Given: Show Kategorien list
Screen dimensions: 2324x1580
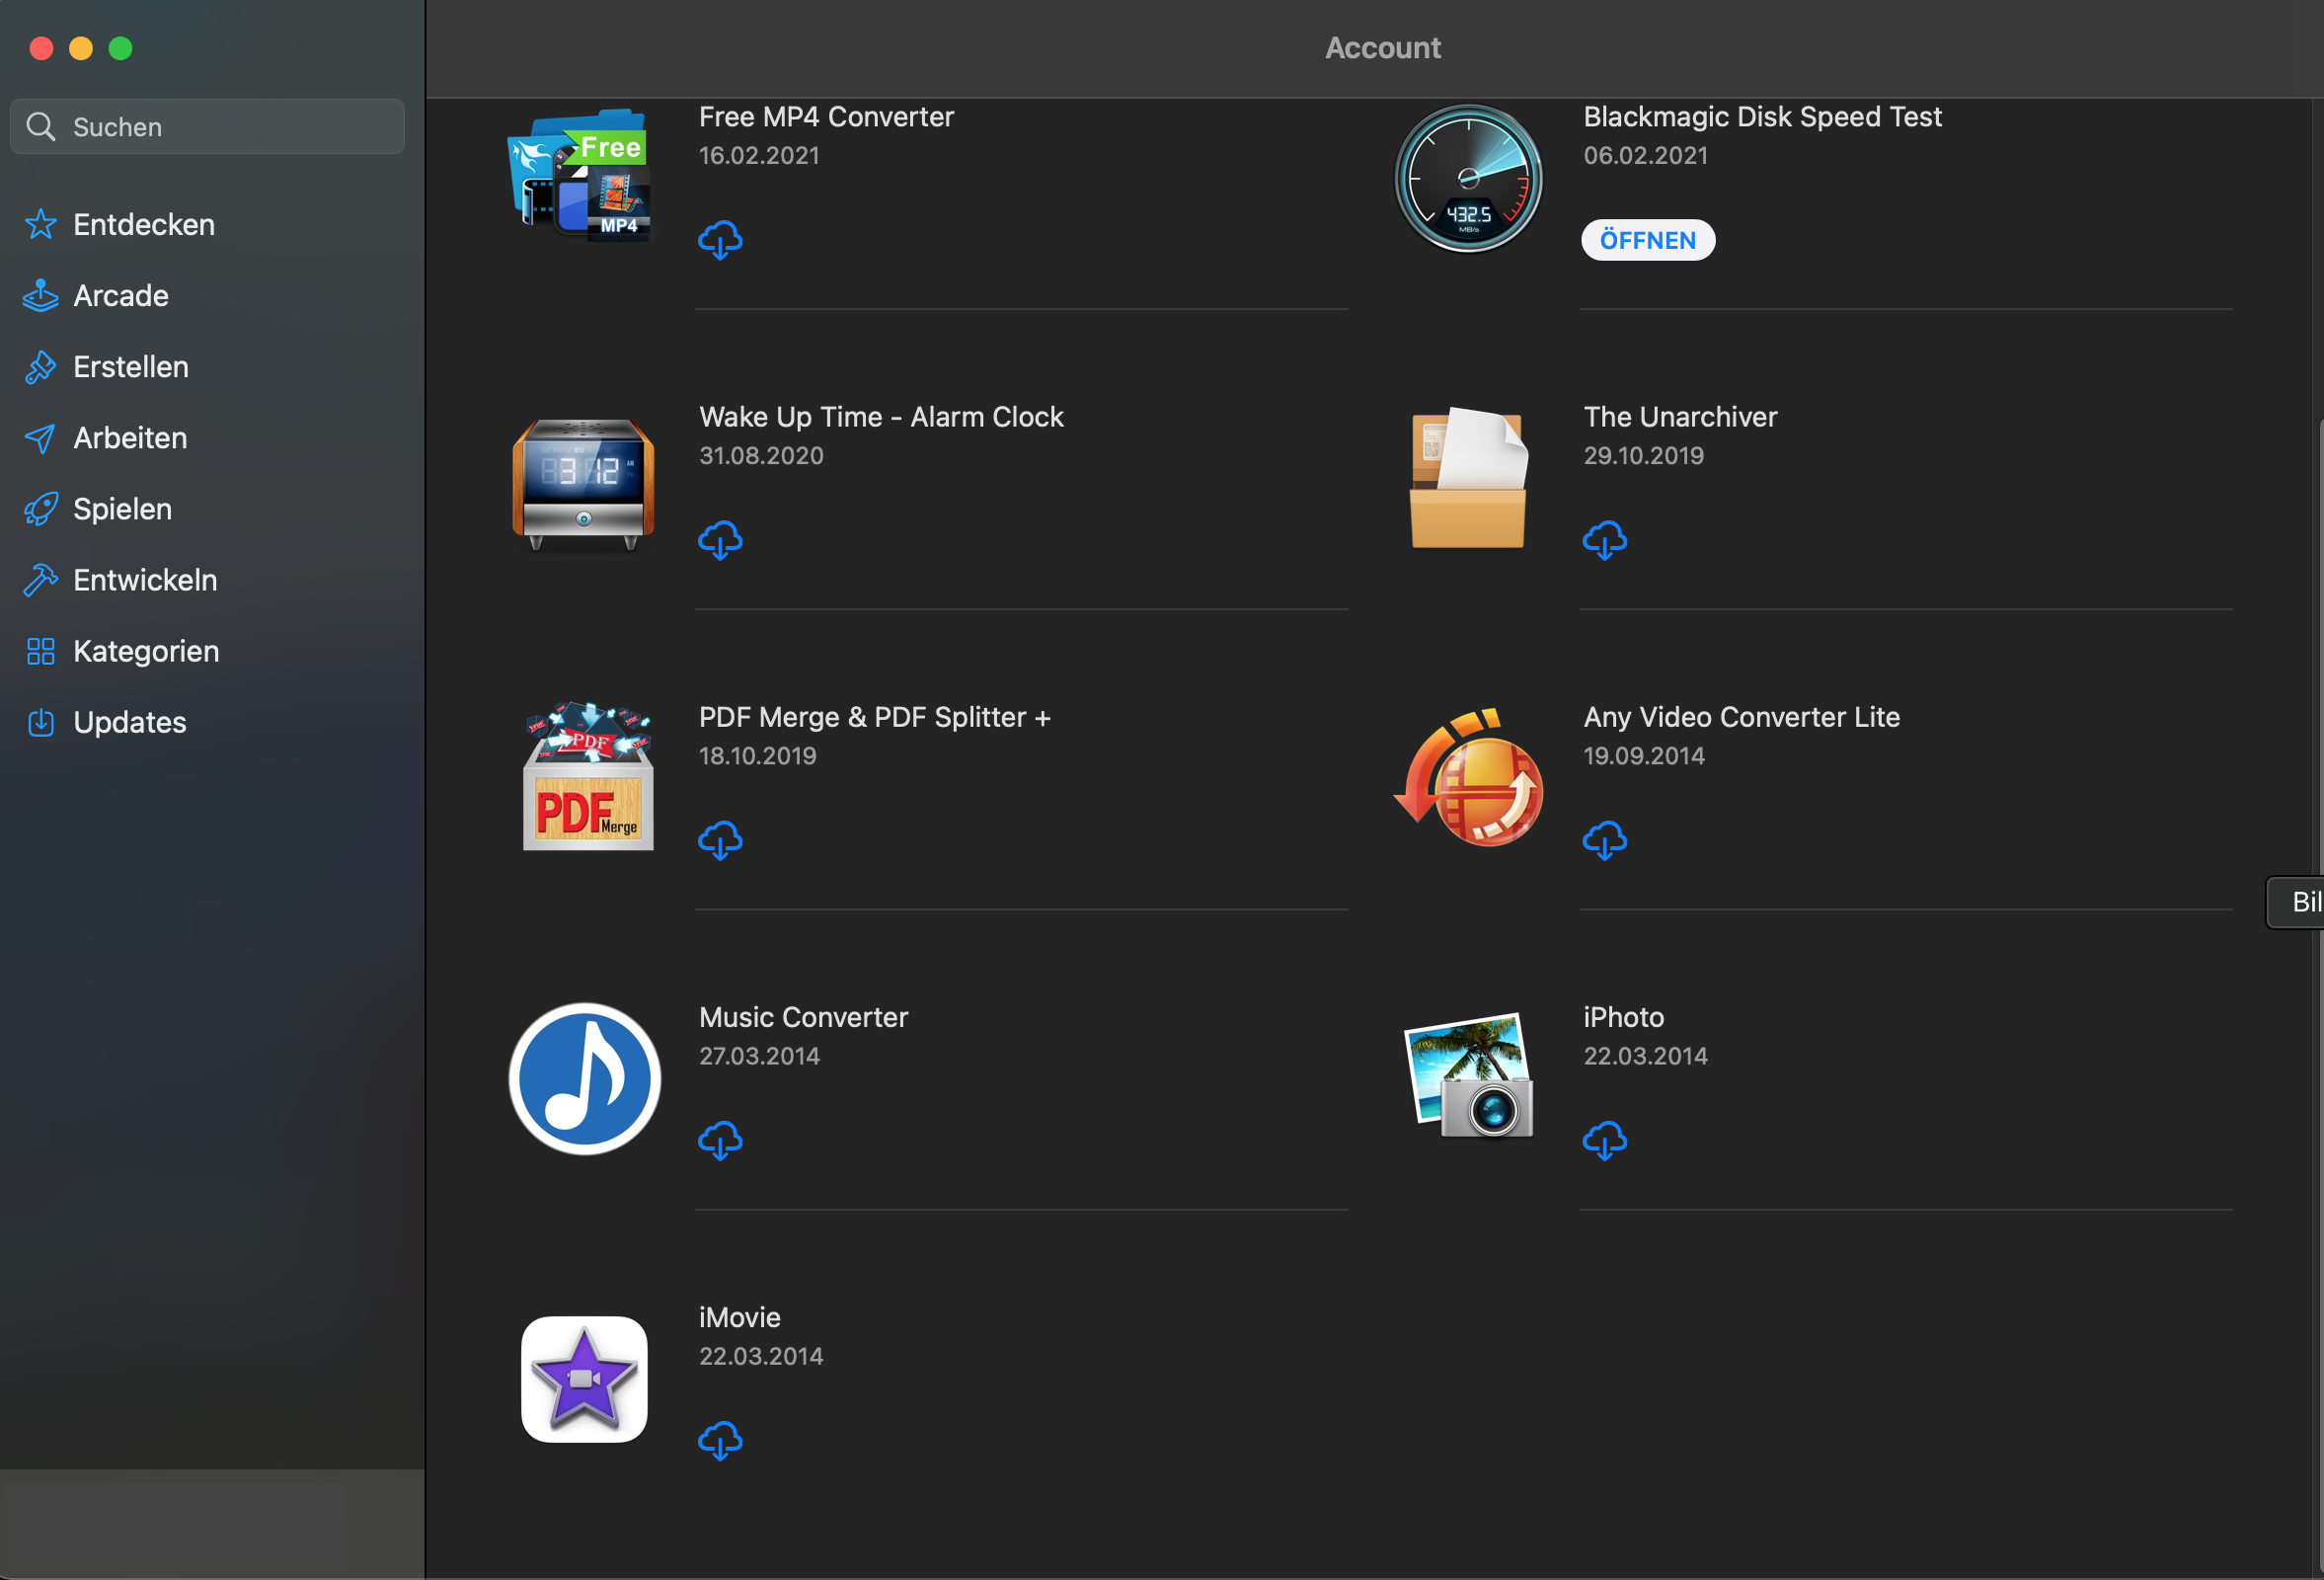Looking at the screenshot, I should click(146, 651).
